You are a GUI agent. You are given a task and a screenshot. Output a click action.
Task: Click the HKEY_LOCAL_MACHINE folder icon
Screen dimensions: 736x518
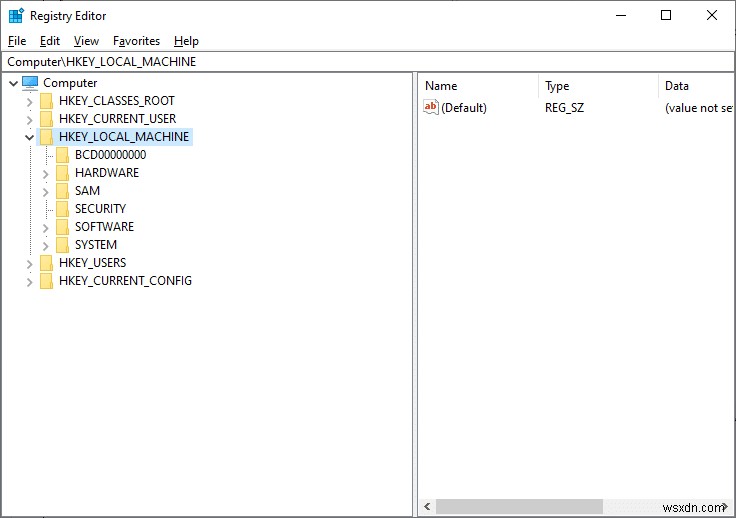tap(46, 137)
